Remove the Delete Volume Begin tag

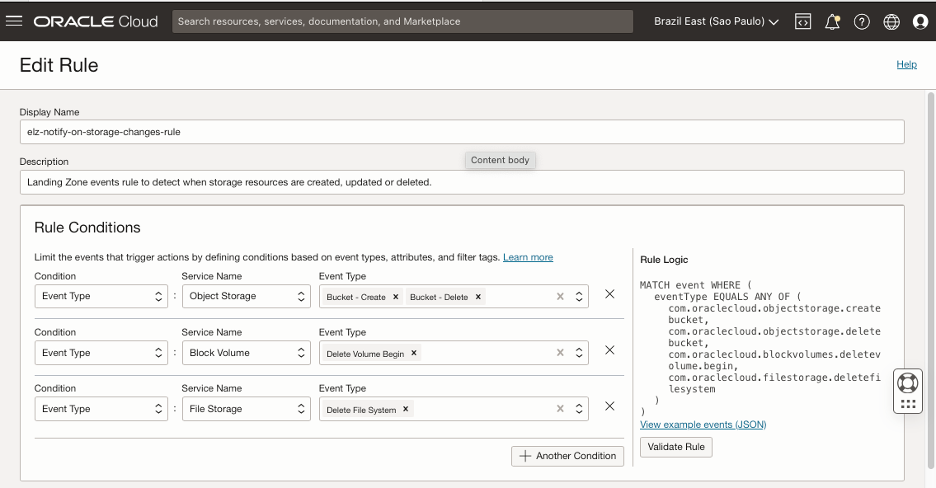click(414, 353)
